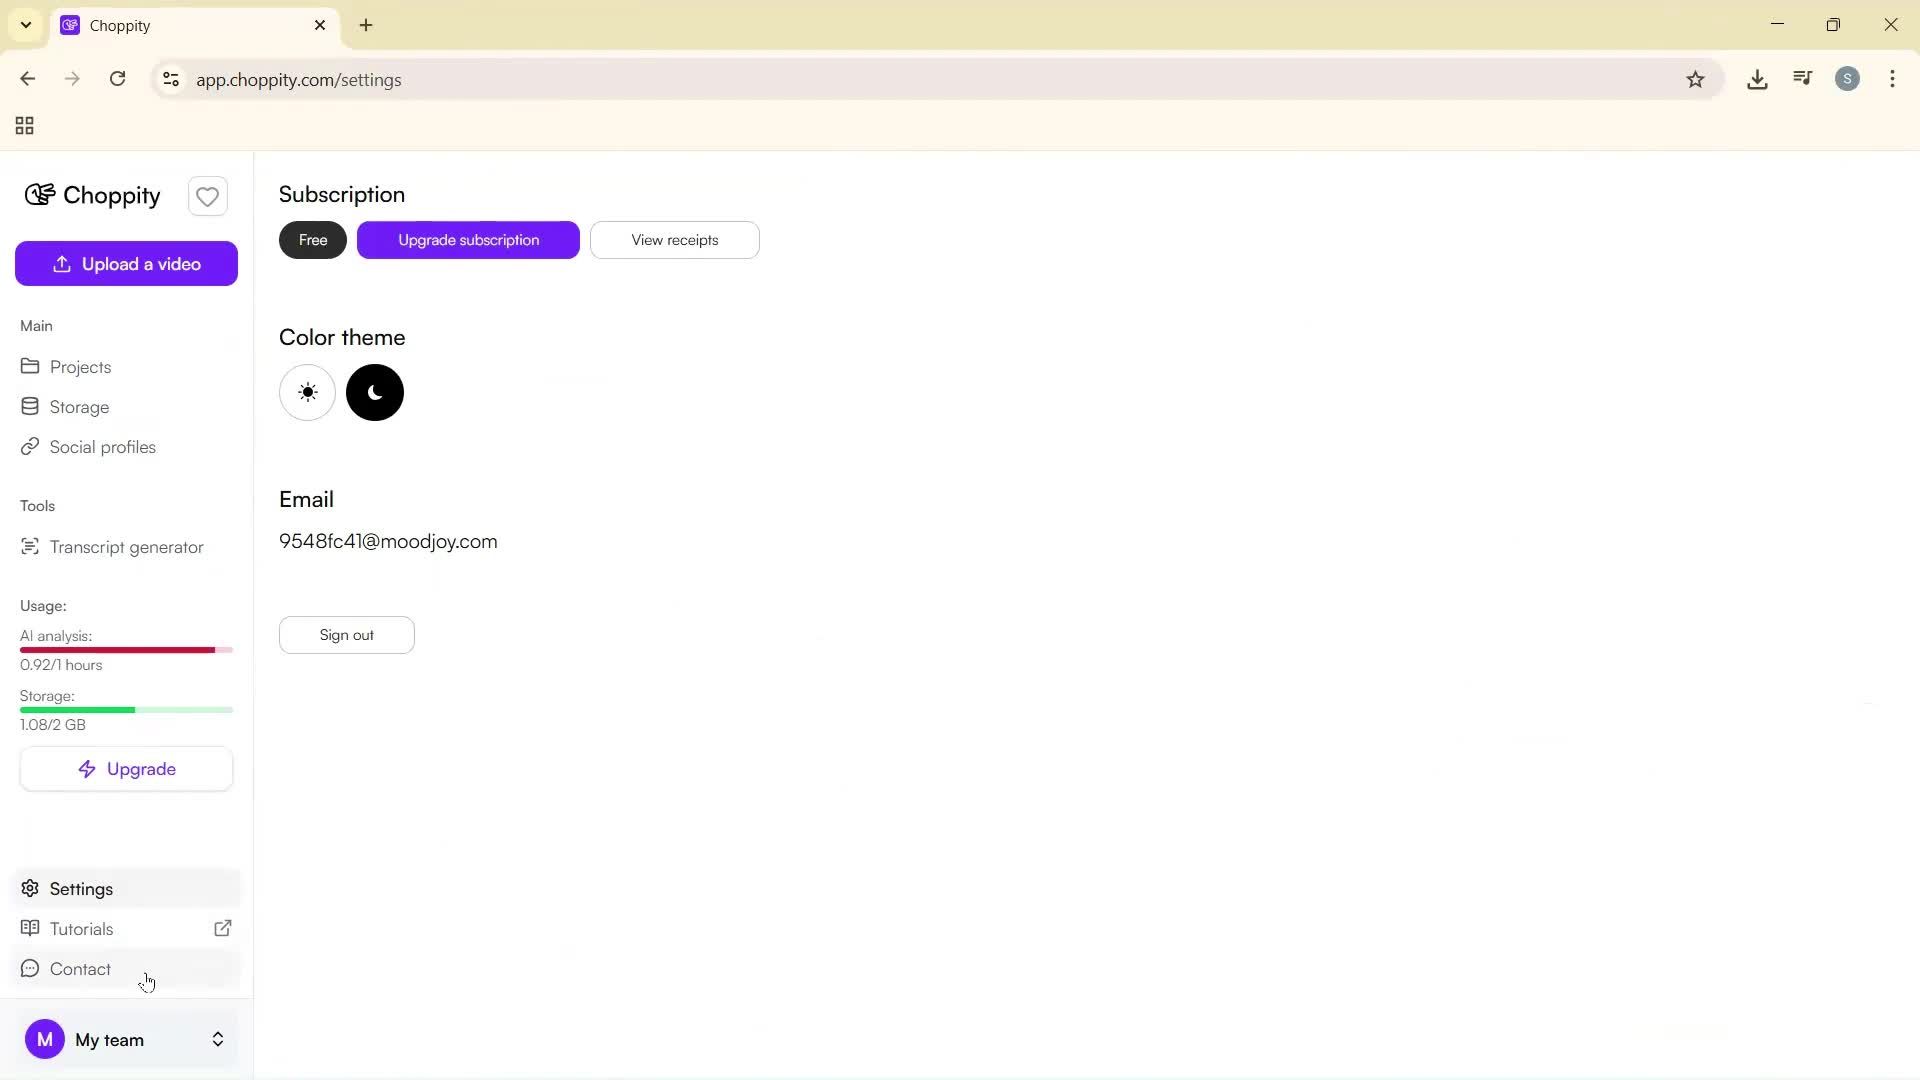
Task: Click the Choppity logo in the sidebar
Action: tap(91, 195)
